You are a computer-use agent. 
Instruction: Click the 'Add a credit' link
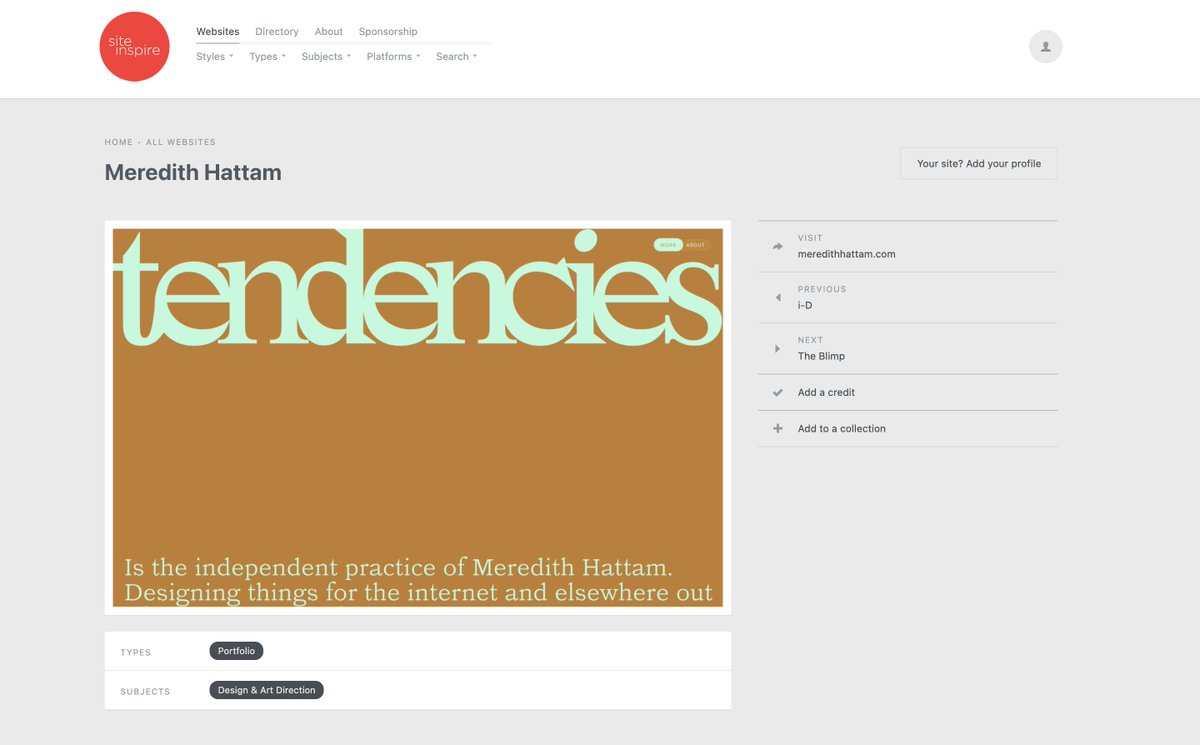[x=826, y=392]
